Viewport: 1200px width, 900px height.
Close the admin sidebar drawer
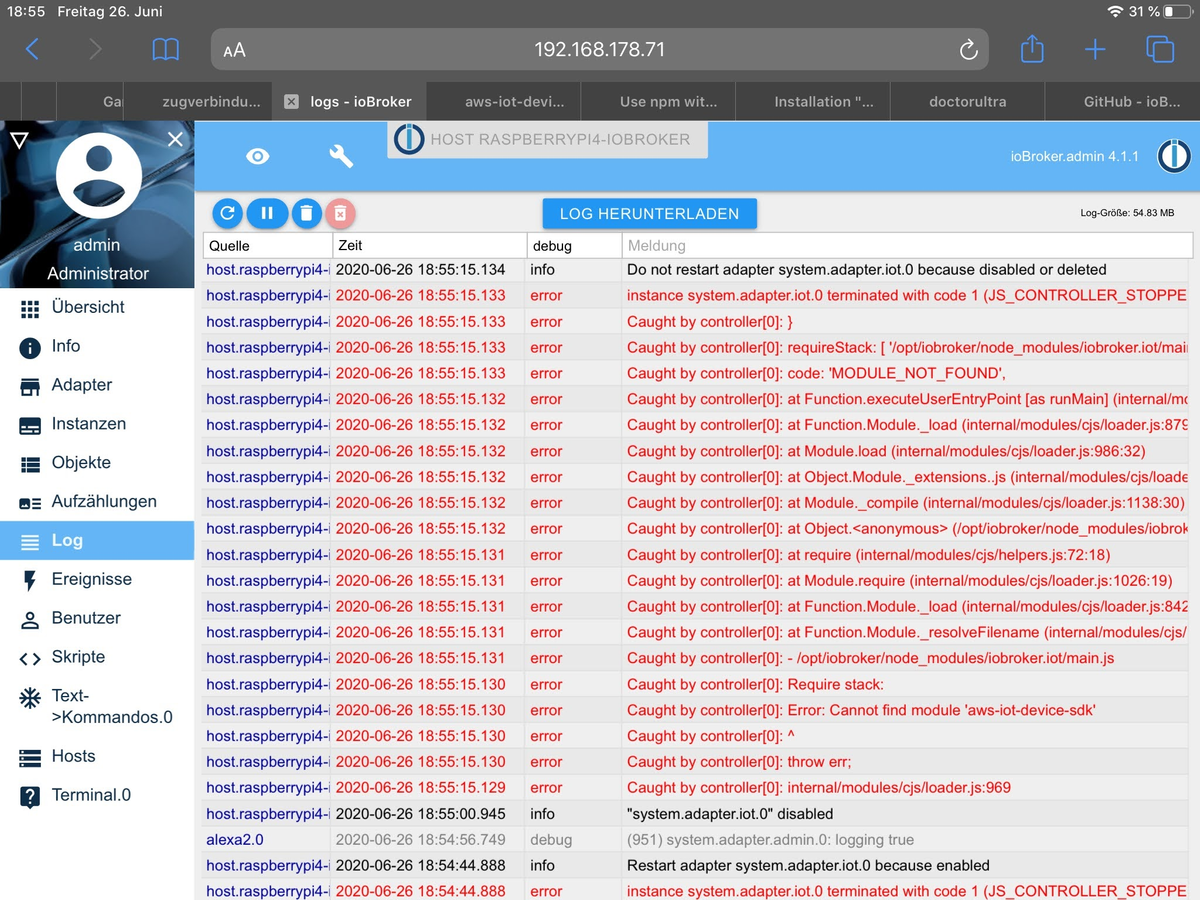[175, 140]
